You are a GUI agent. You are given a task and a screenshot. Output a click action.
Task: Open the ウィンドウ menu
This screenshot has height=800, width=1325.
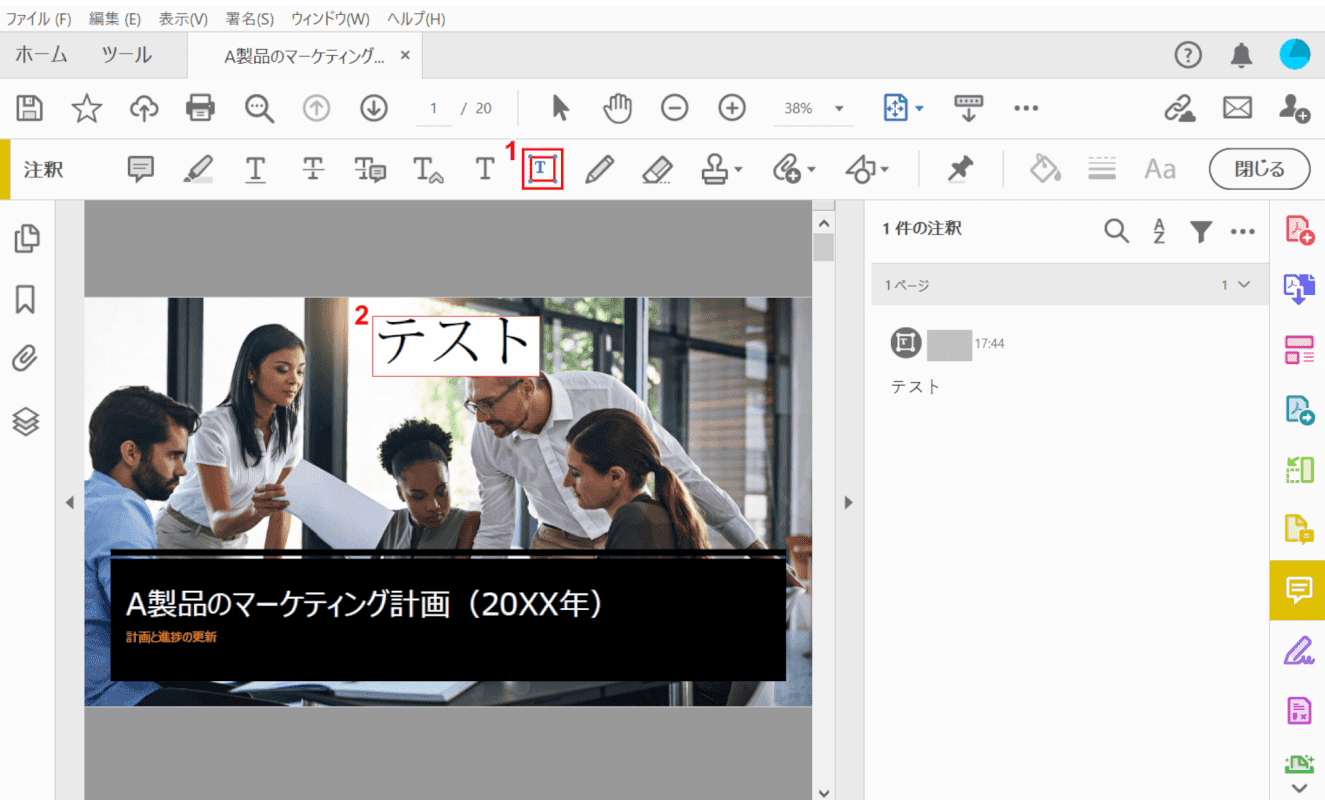[x=330, y=19]
